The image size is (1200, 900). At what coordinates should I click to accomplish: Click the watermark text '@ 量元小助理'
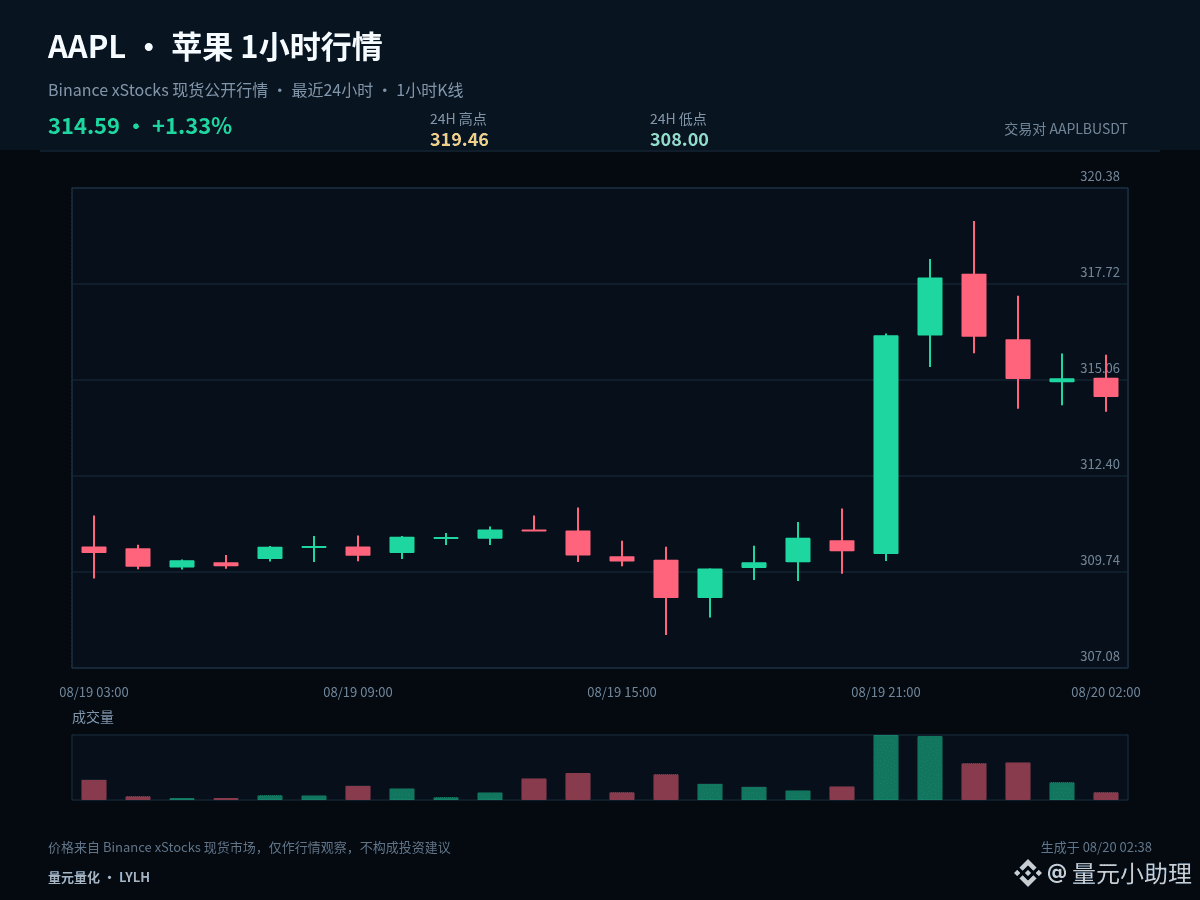point(1120,874)
